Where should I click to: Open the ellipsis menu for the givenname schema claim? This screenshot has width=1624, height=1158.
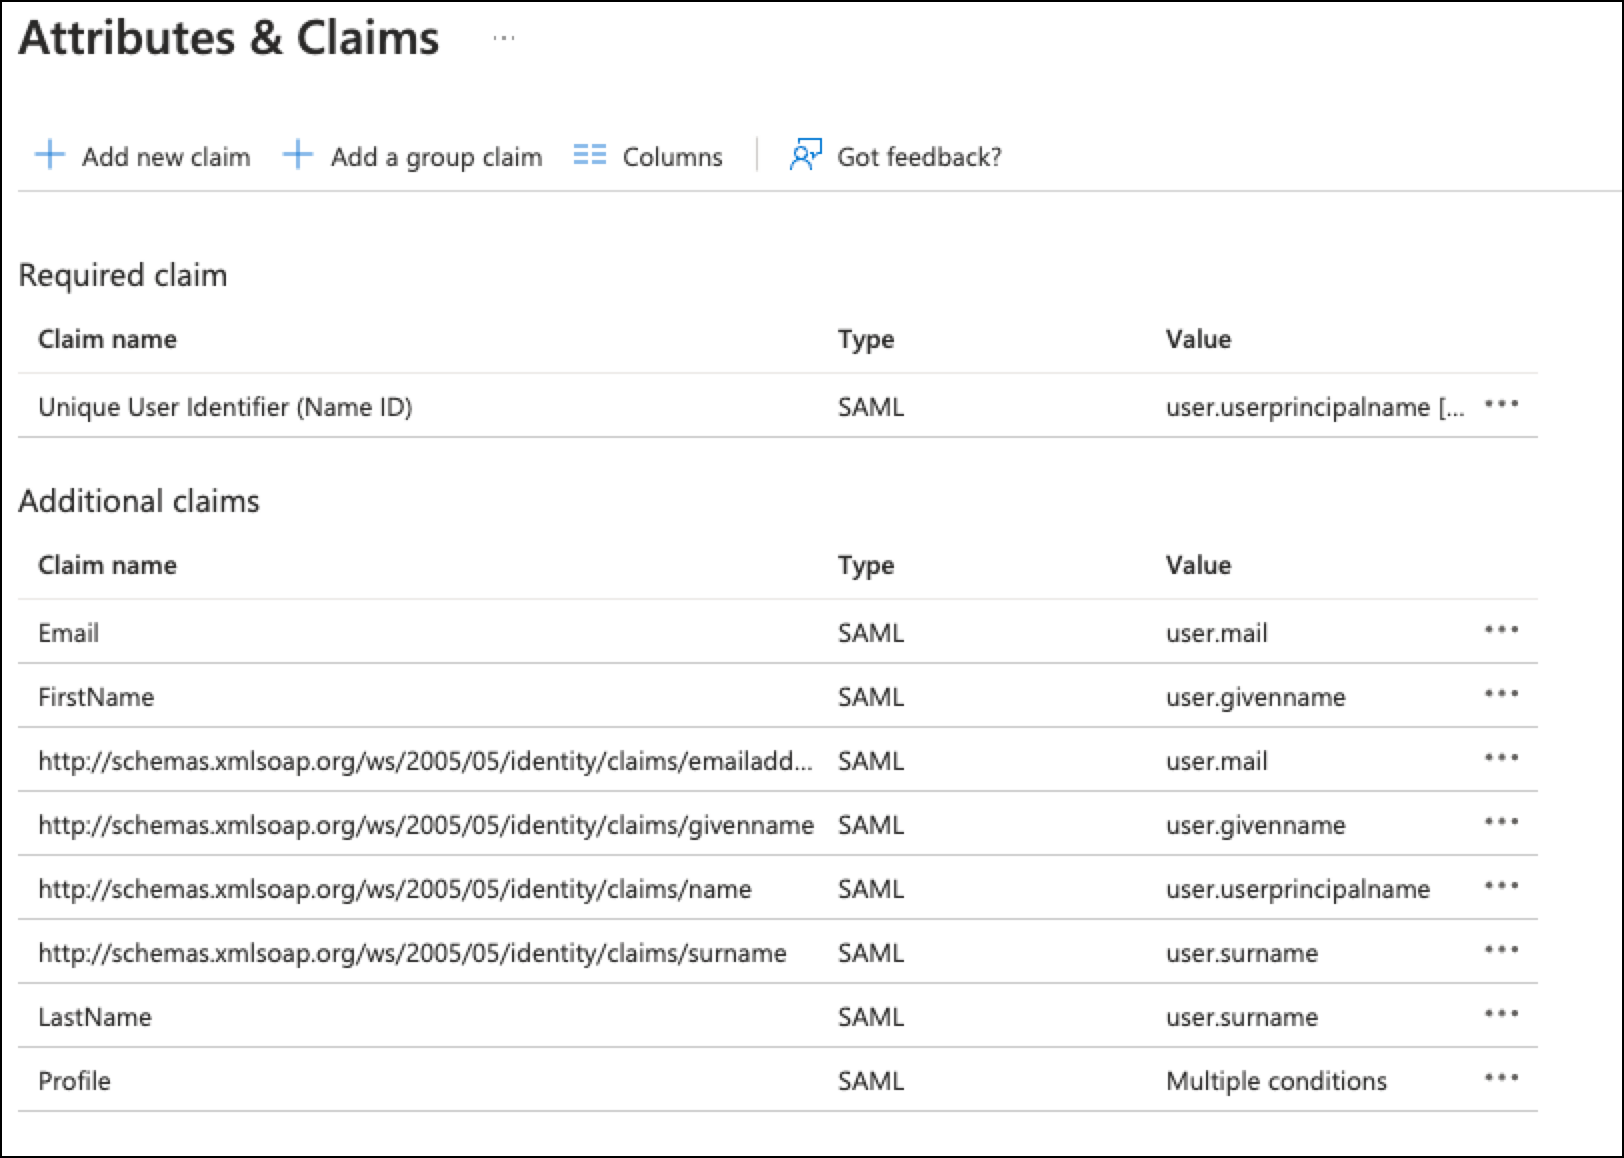click(x=1499, y=821)
